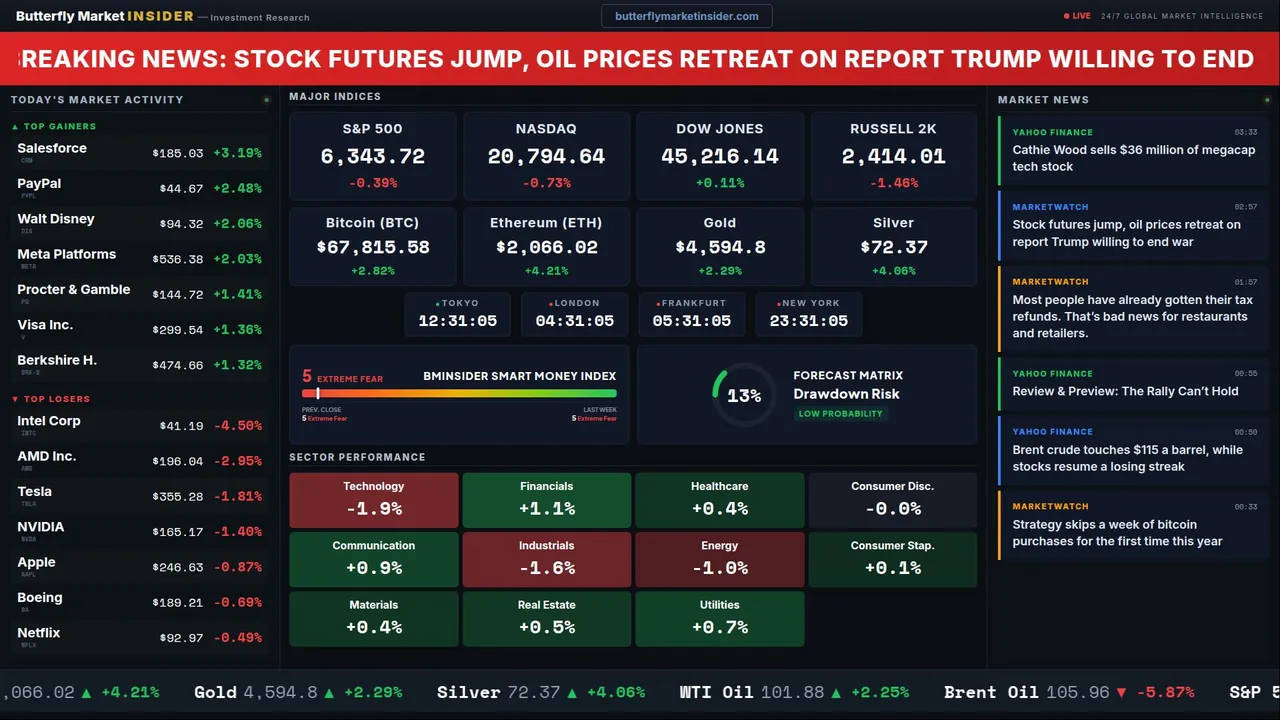Click the green status dot beside Today's Market Activity

(x=266, y=100)
